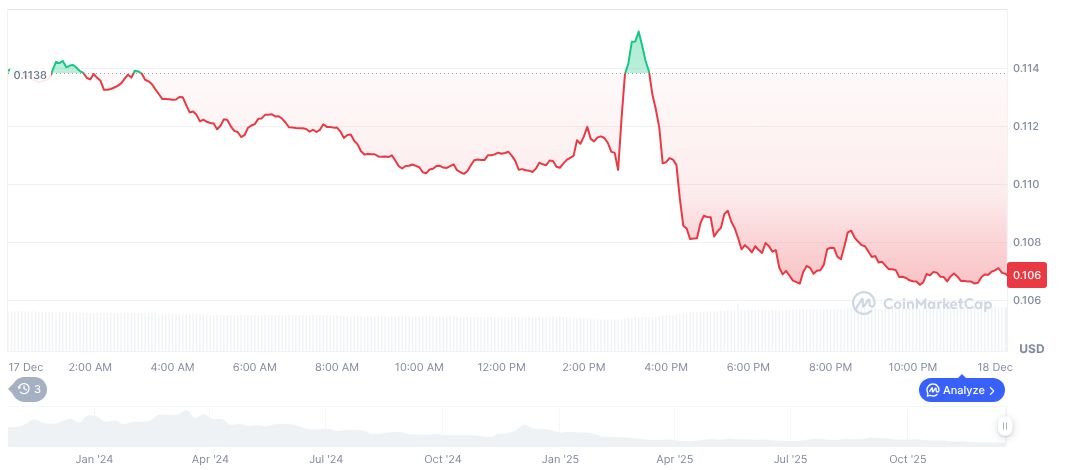This screenshot has width=1072, height=470.
Task: Select Oct '24 on the range timeline
Action: tap(442, 459)
